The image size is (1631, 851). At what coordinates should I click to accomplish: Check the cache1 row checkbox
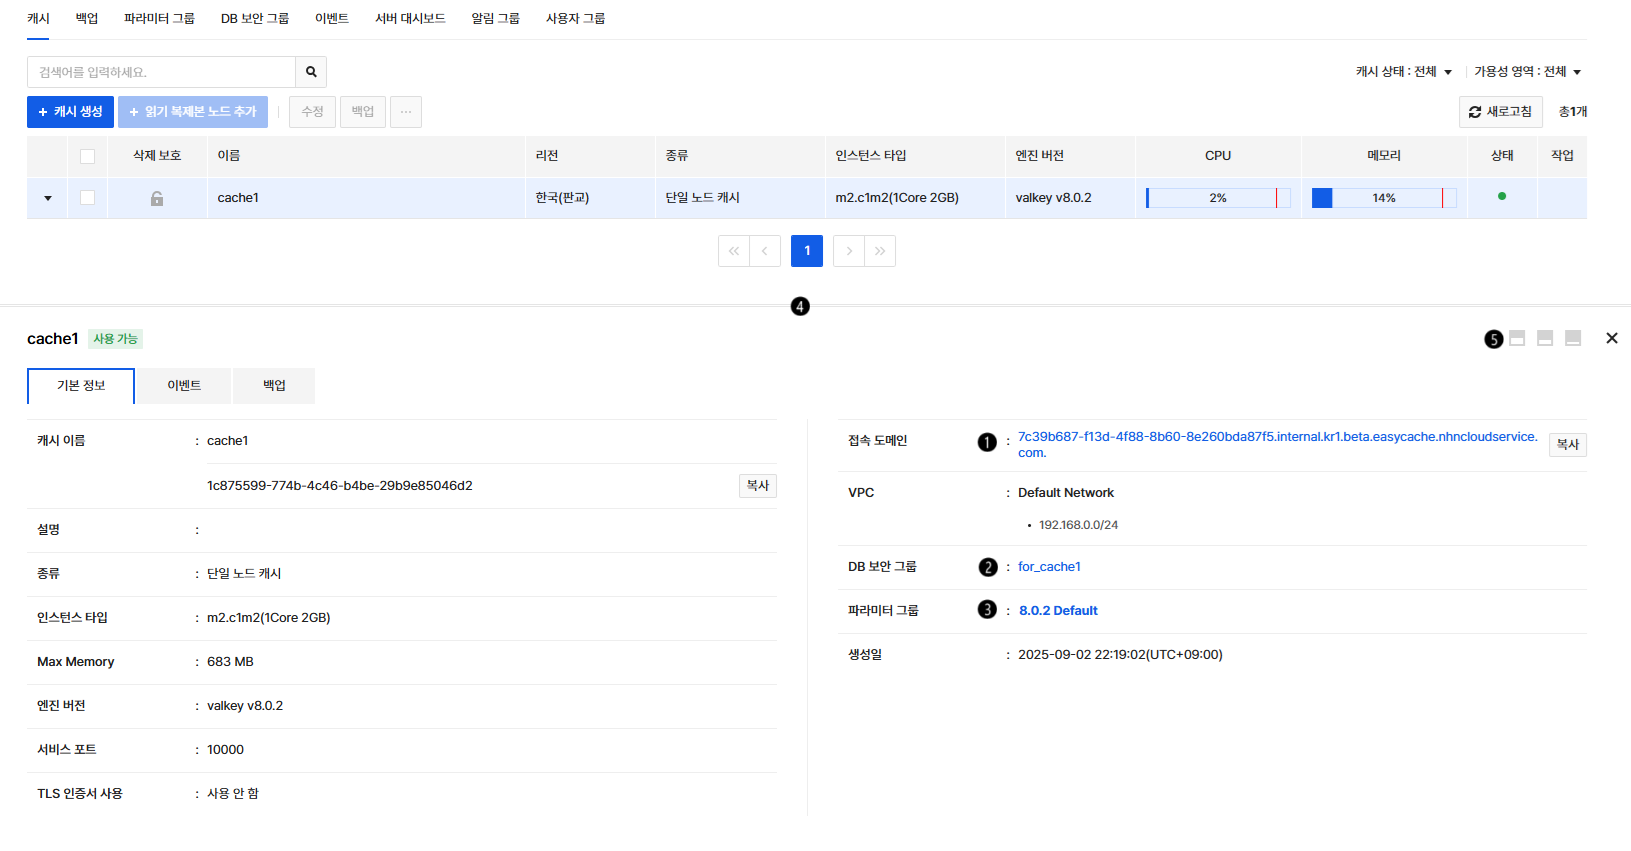point(88,198)
